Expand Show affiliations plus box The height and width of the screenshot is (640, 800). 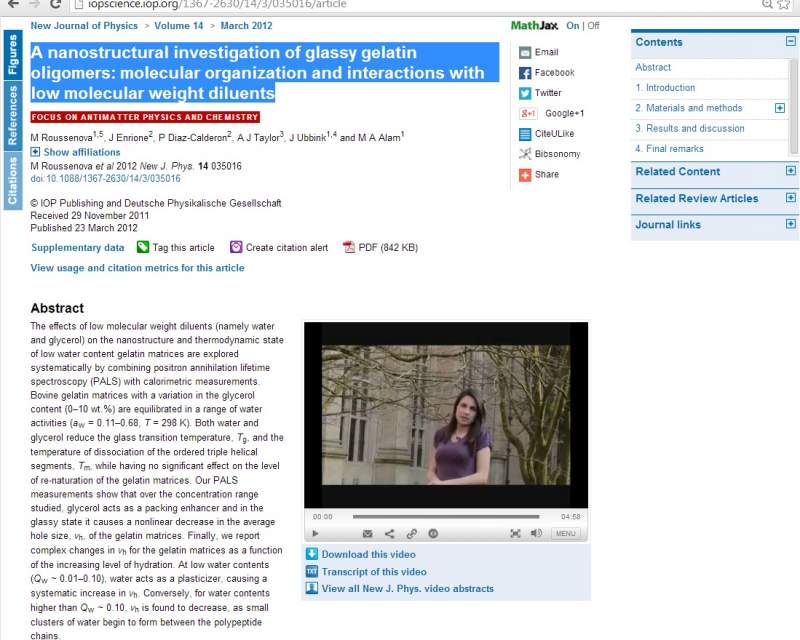pos(35,152)
